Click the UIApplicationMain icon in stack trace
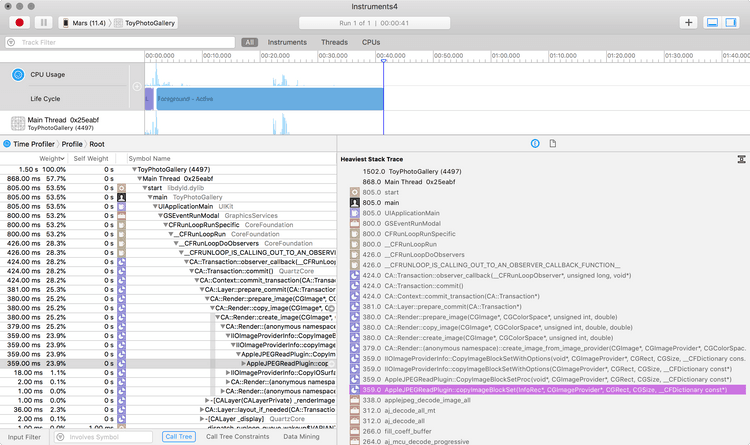Image resolution: width=750 pixels, height=445 pixels. pos(355,213)
